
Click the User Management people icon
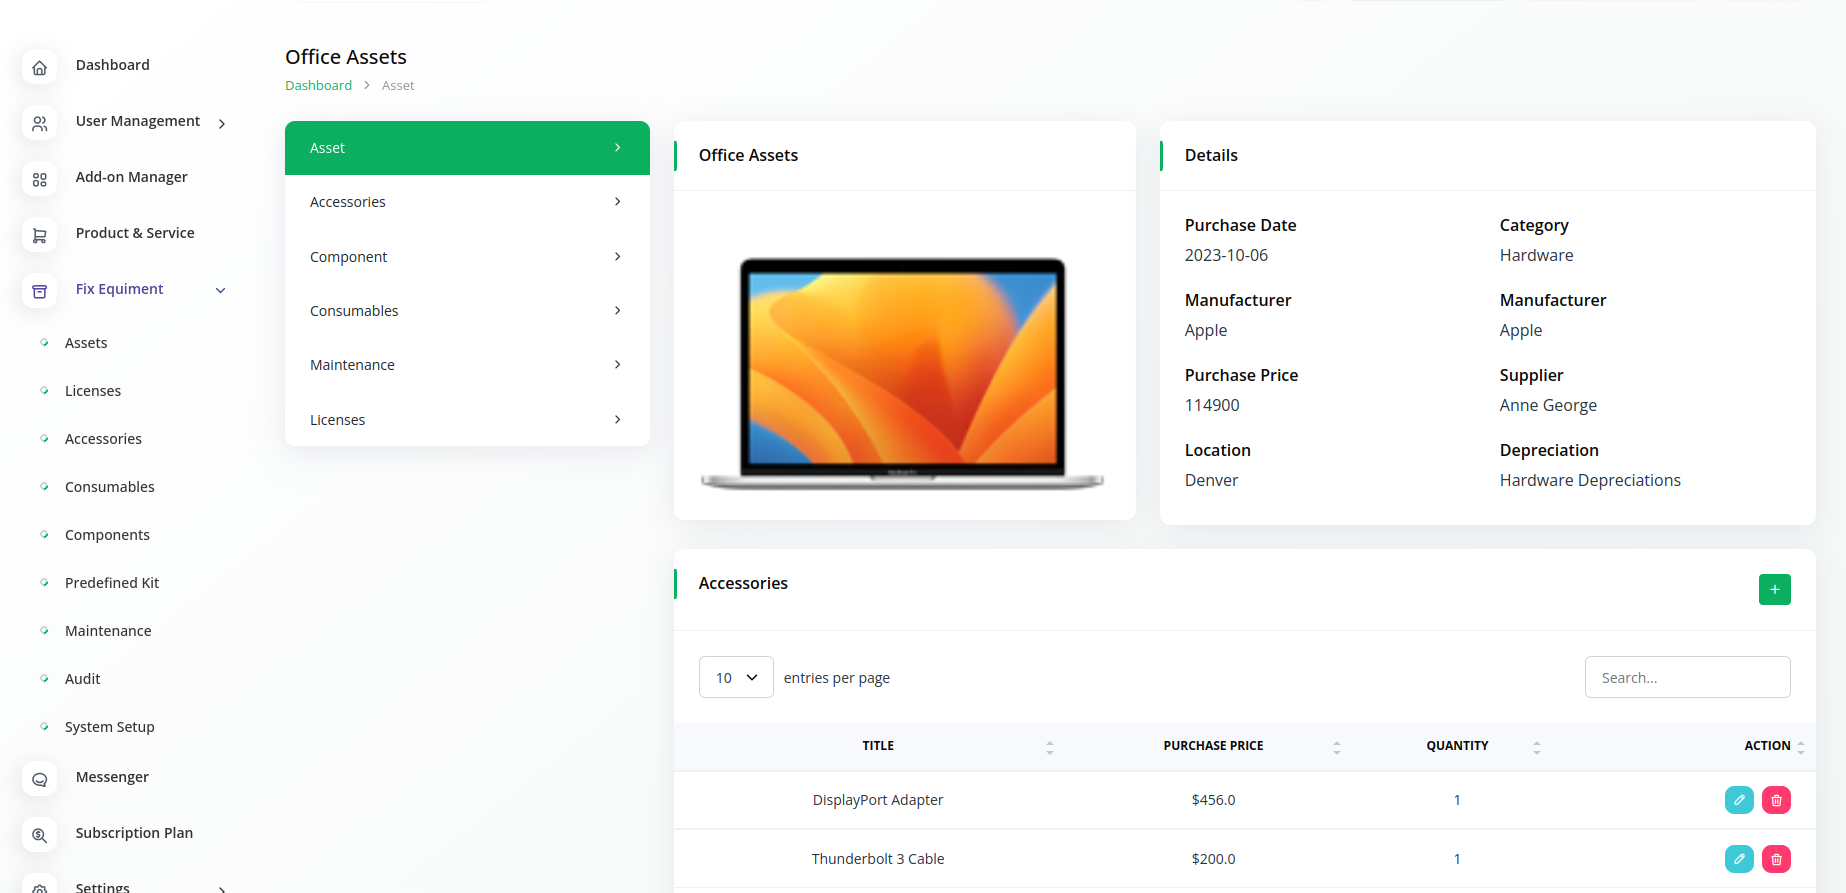pos(39,124)
